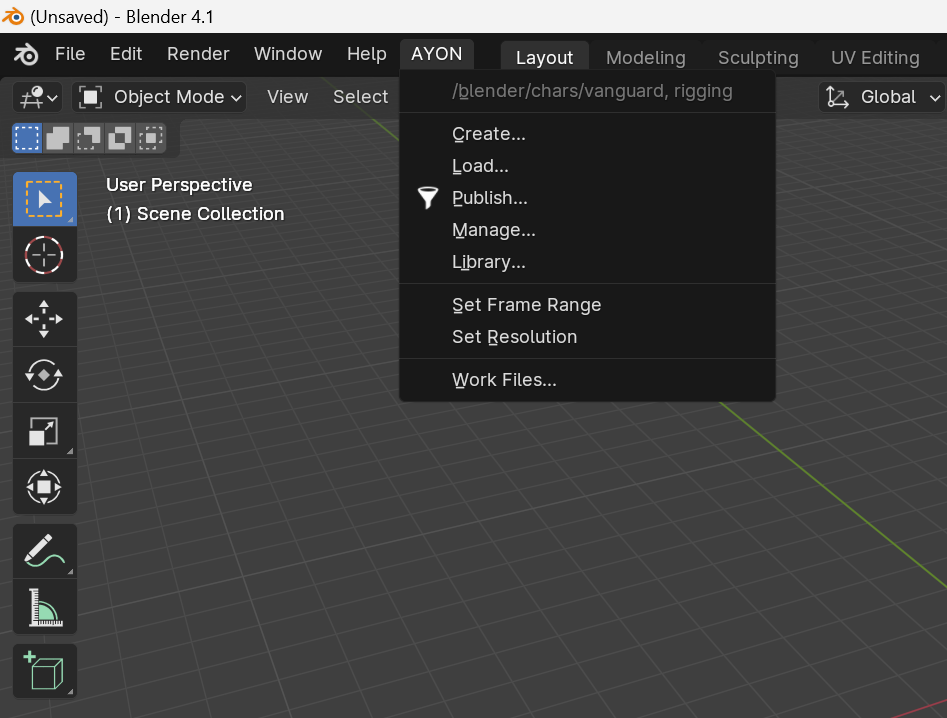This screenshot has width=947, height=718.
Task: Choose Work Files... in AYON menu
Action: (x=587, y=379)
